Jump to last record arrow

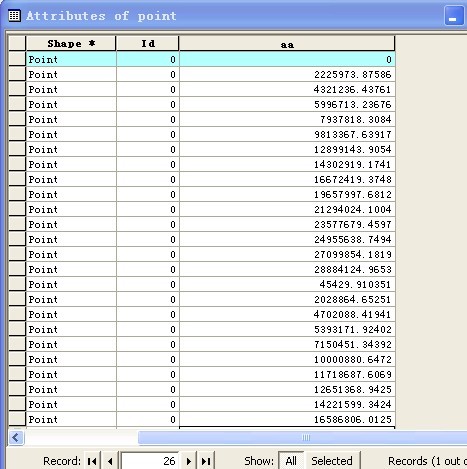point(206,461)
